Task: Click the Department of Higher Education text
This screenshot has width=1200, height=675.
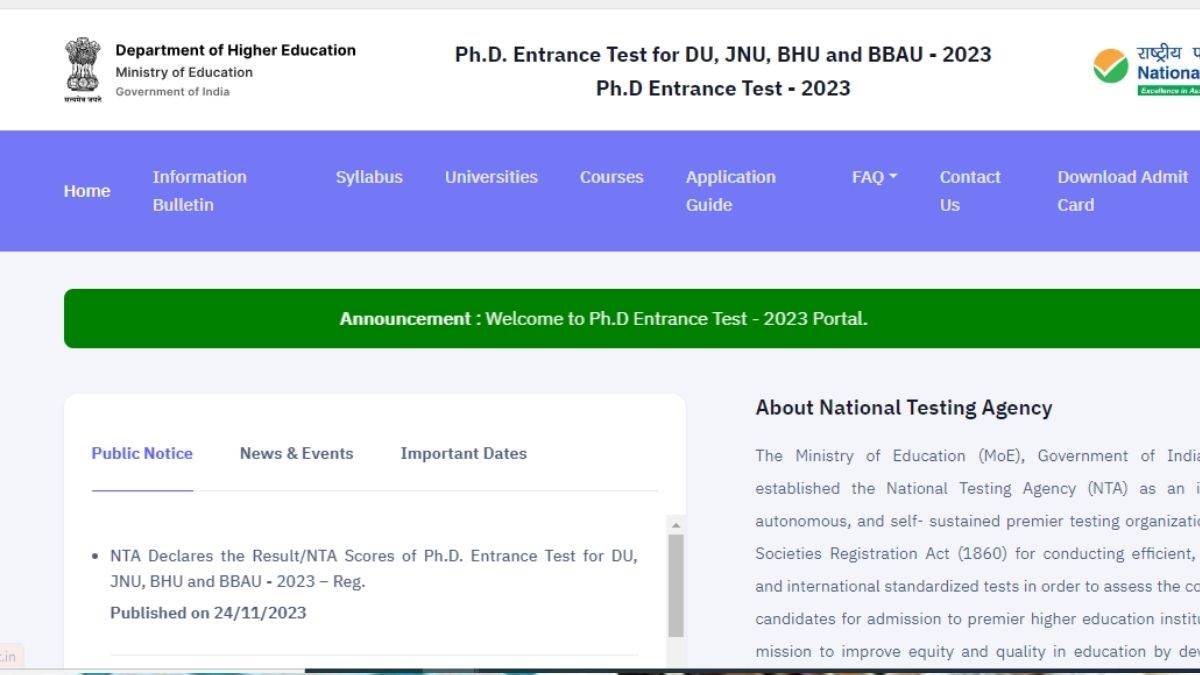Action: [x=235, y=50]
